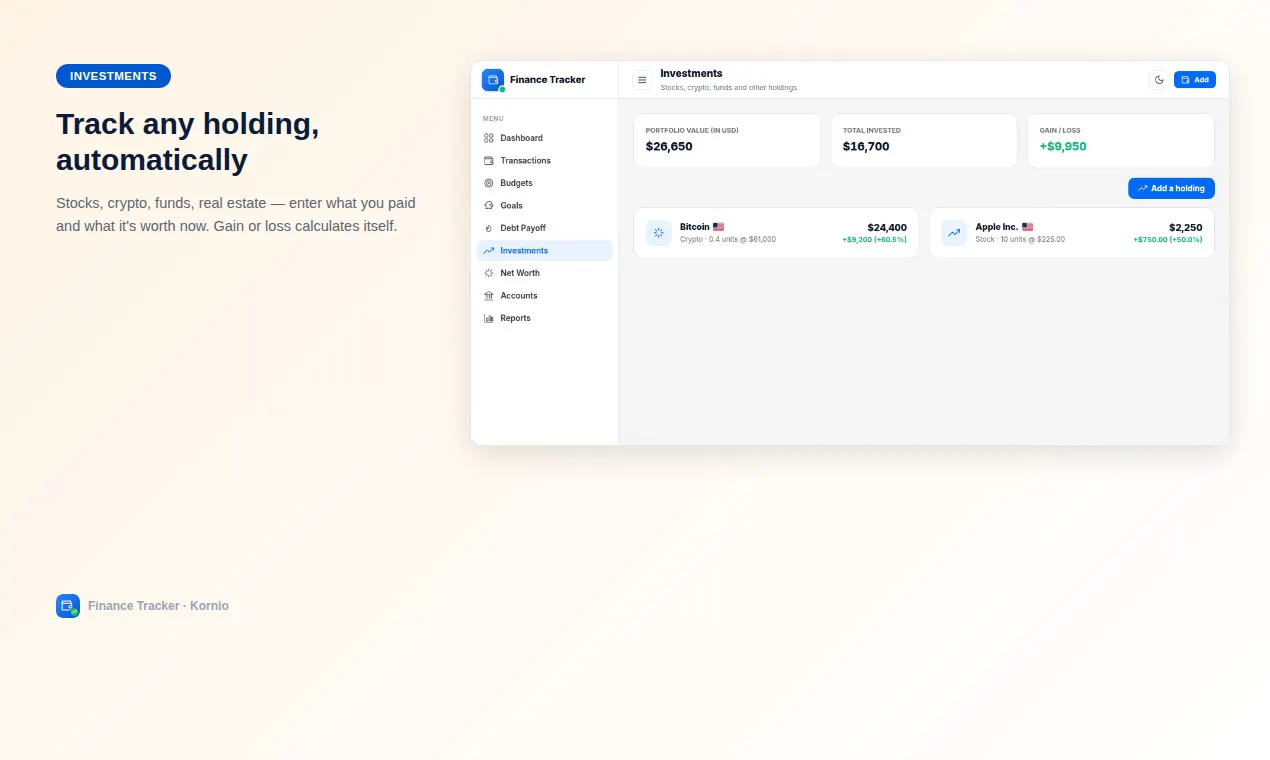Click the Goals piggy bank icon
Image resolution: width=1270 pixels, height=760 pixels.
click(489, 205)
